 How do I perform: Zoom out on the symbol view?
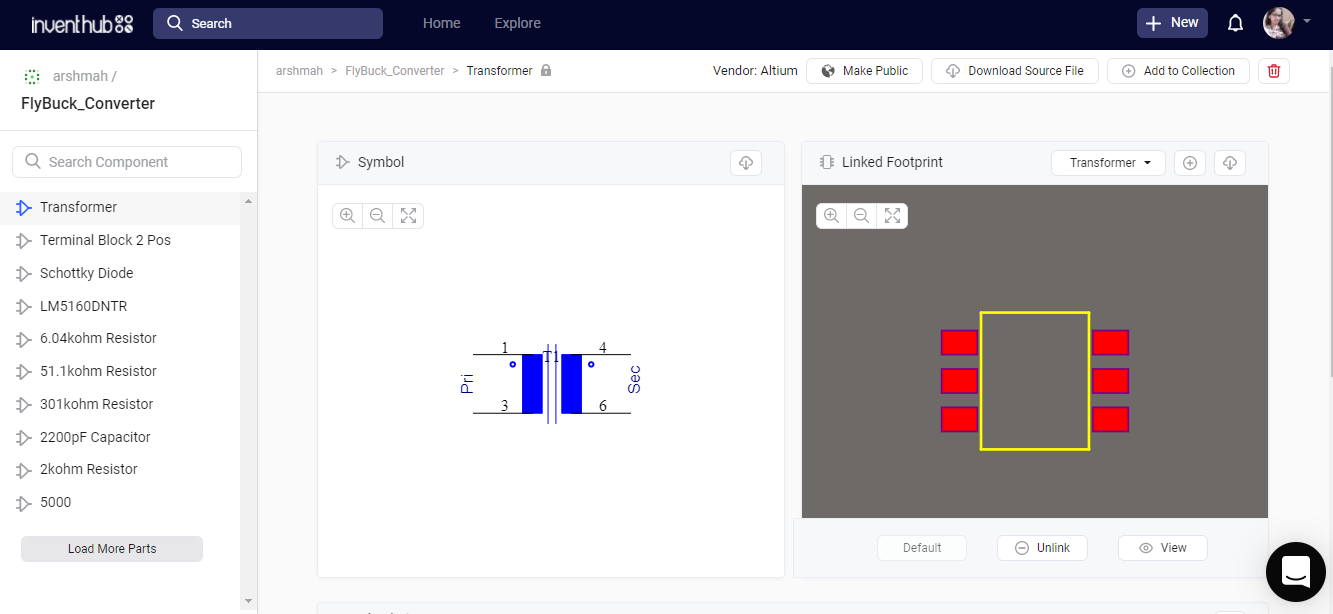pyautogui.click(x=377, y=215)
